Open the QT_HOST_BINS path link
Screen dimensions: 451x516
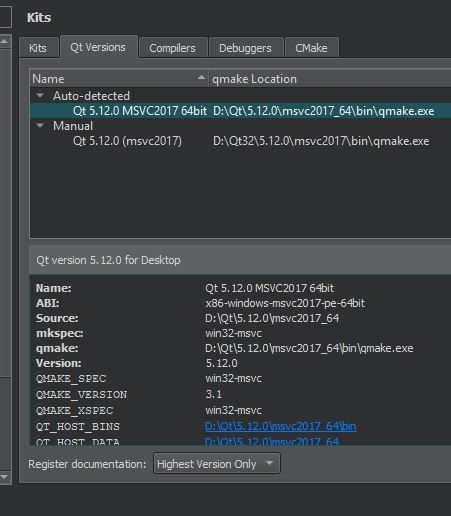pyautogui.click(x=281, y=426)
